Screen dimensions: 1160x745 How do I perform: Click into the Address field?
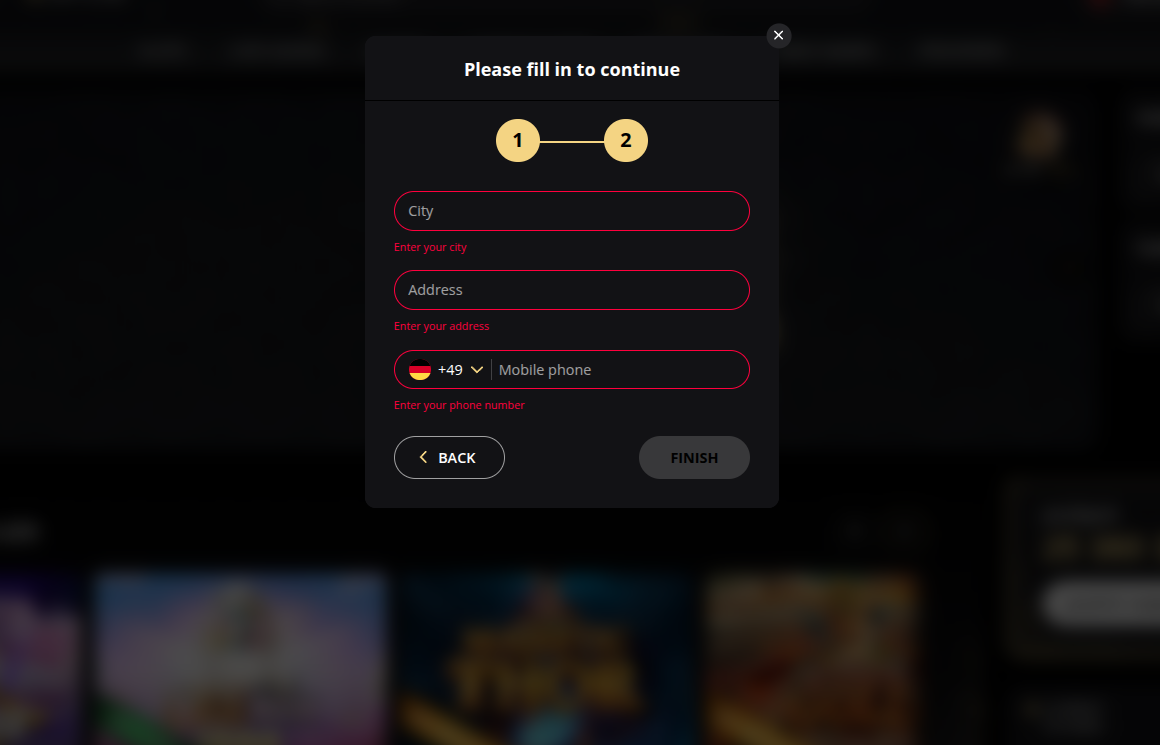(572, 290)
